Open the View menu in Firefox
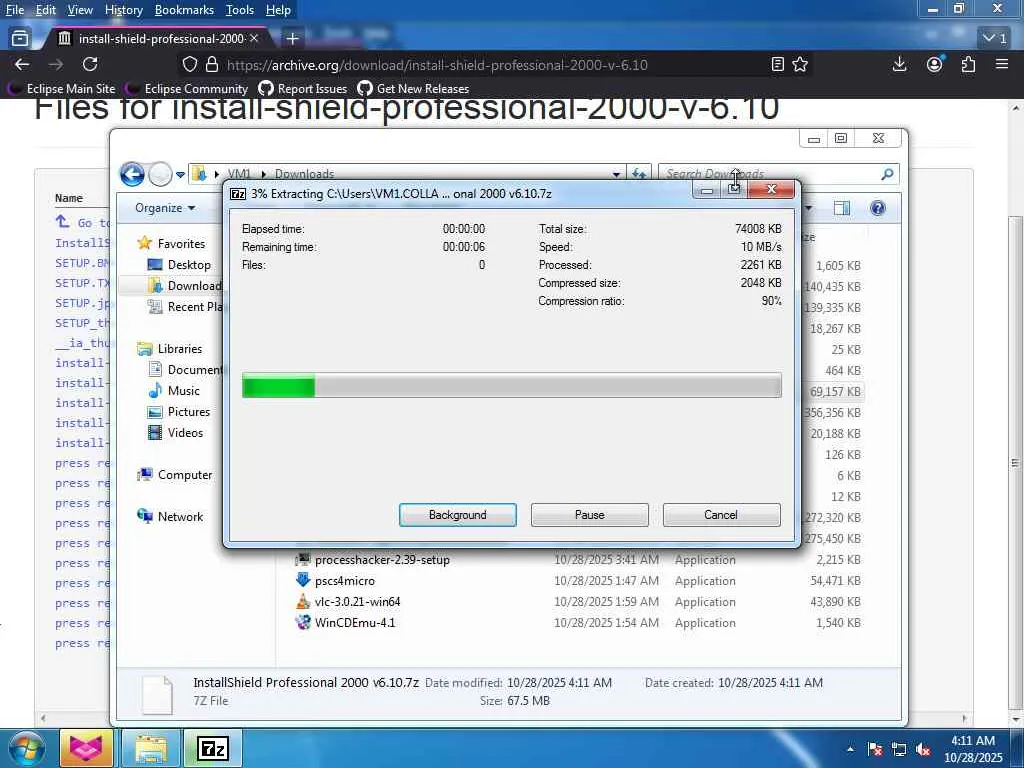Image resolution: width=1024 pixels, height=768 pixels. (x=80, y=10)
